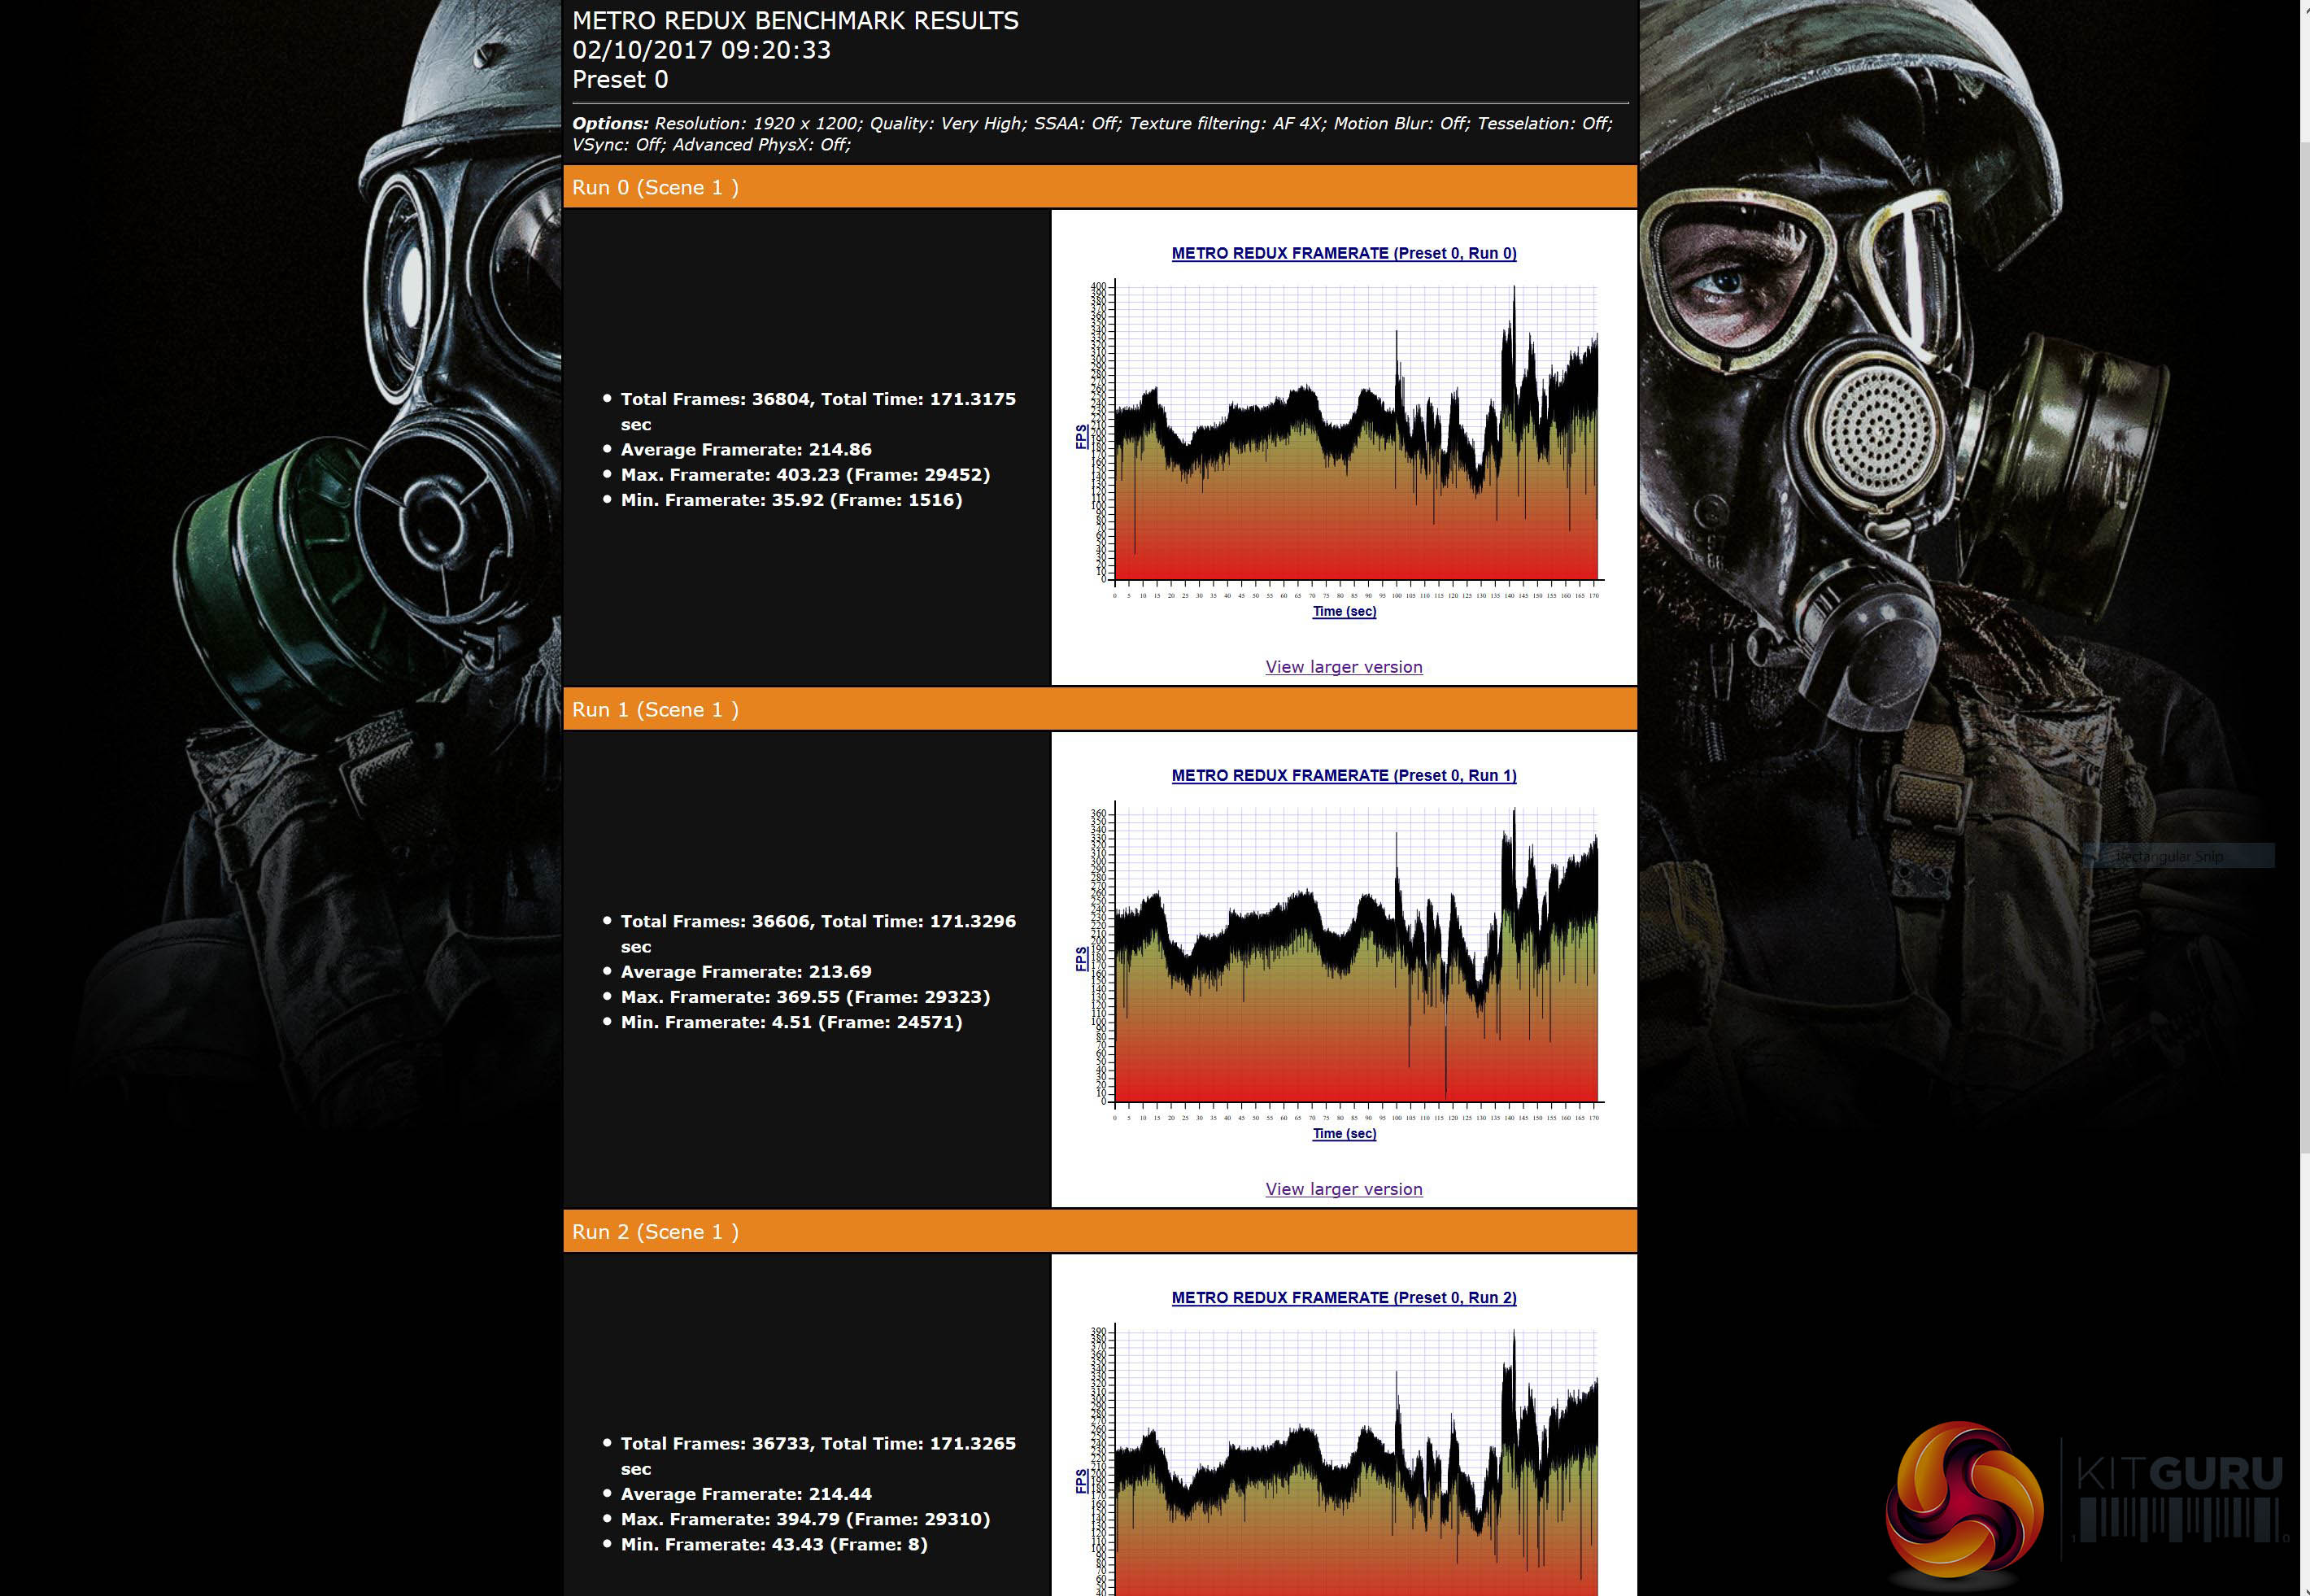Open 'View larger version' link under Run 0 chart
Screen dimensions: 2310x1596
point(1343,667)
